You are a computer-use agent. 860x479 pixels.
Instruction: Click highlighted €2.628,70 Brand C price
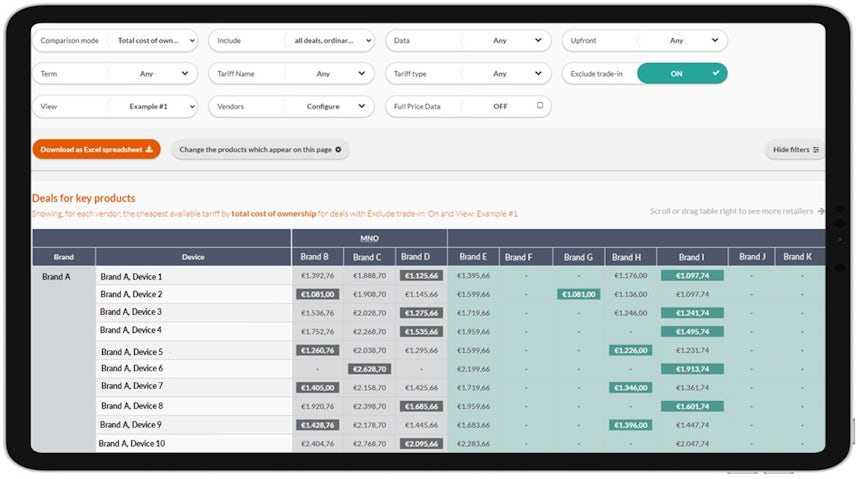pos(369,368)
